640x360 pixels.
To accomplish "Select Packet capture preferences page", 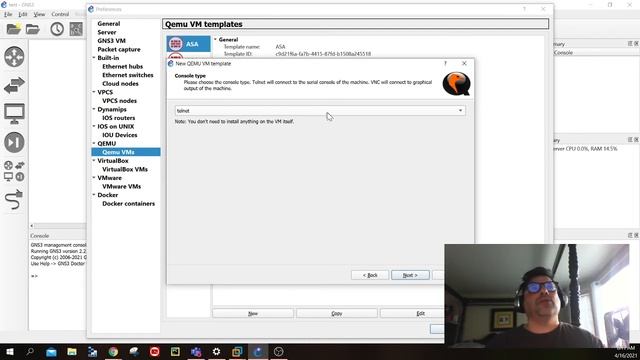I will [x=119, y=49].
